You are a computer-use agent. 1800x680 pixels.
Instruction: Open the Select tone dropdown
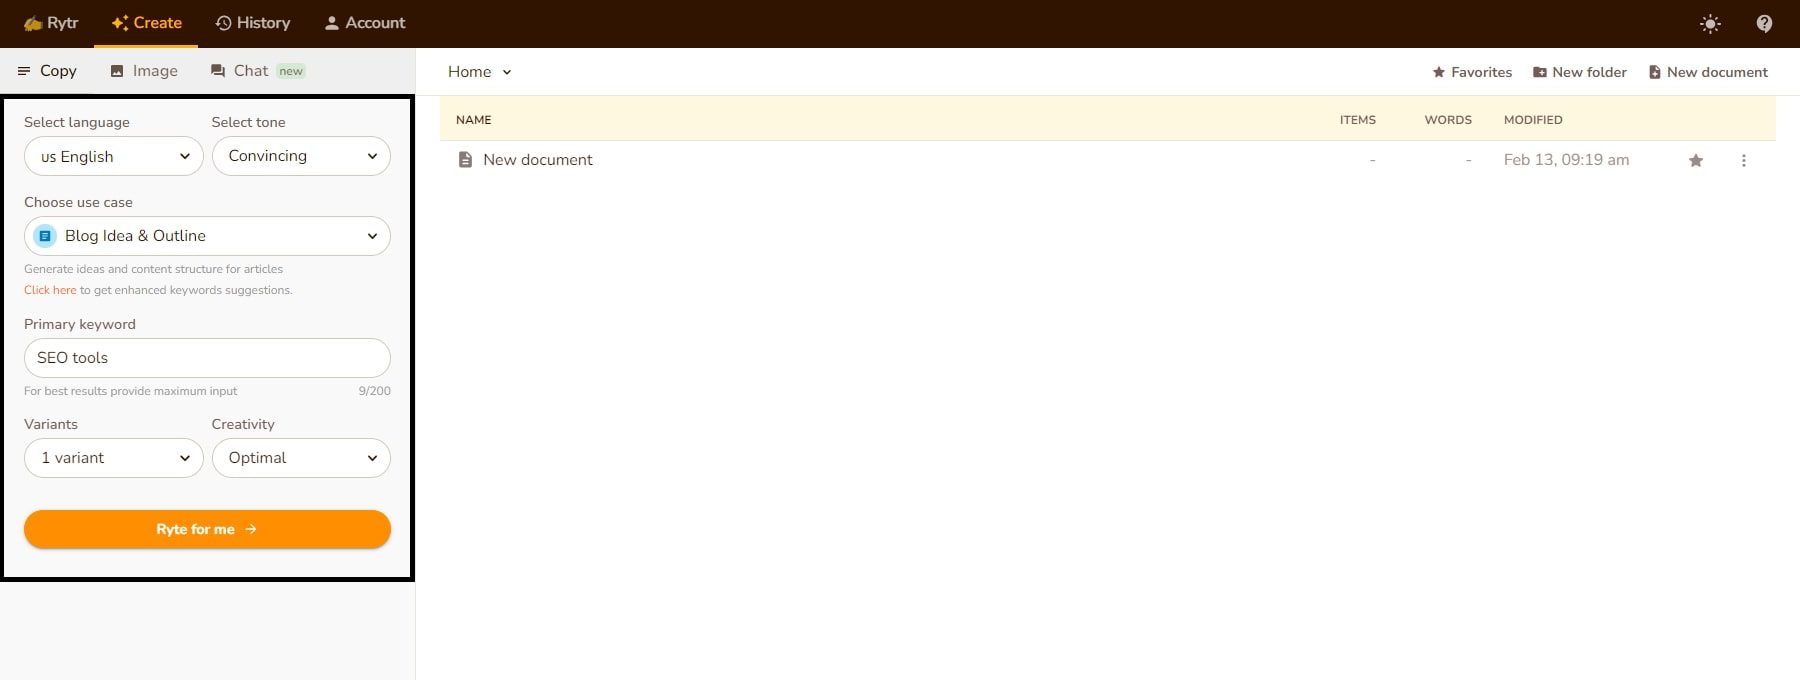click(301, 156)
